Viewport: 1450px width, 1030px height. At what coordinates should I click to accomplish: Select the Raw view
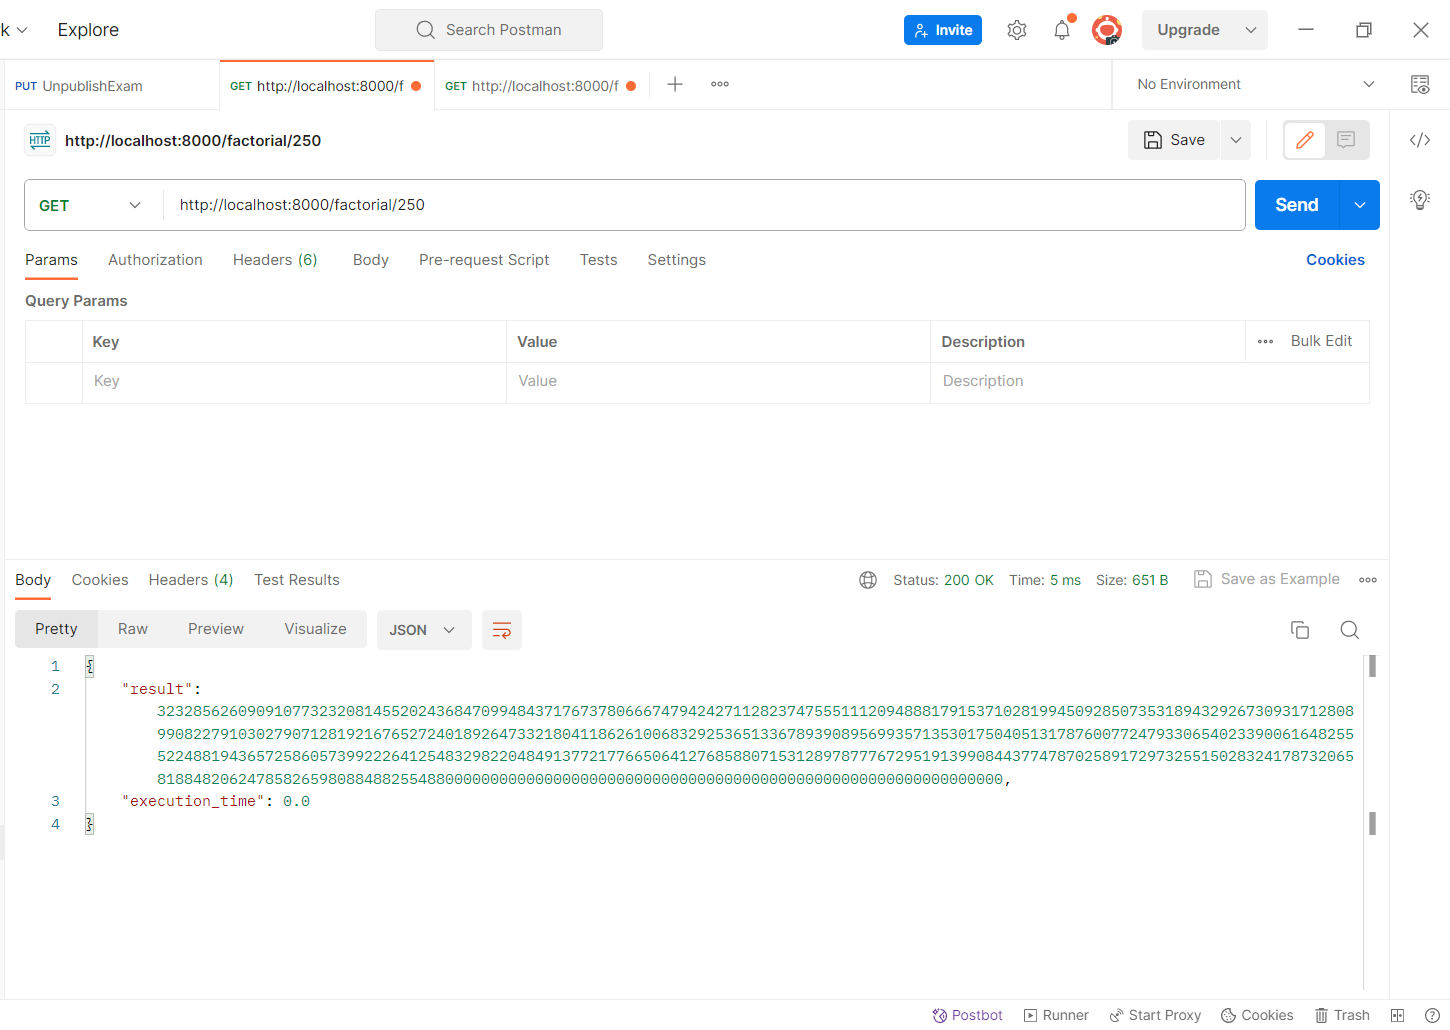pyautogui.click(x=133, y=629)
